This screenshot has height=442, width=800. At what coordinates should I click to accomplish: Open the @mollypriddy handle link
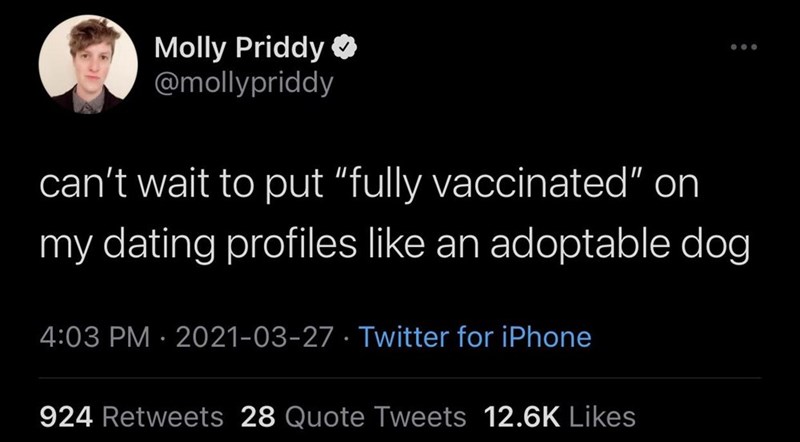pyautogui.click(x=243, y=80)
